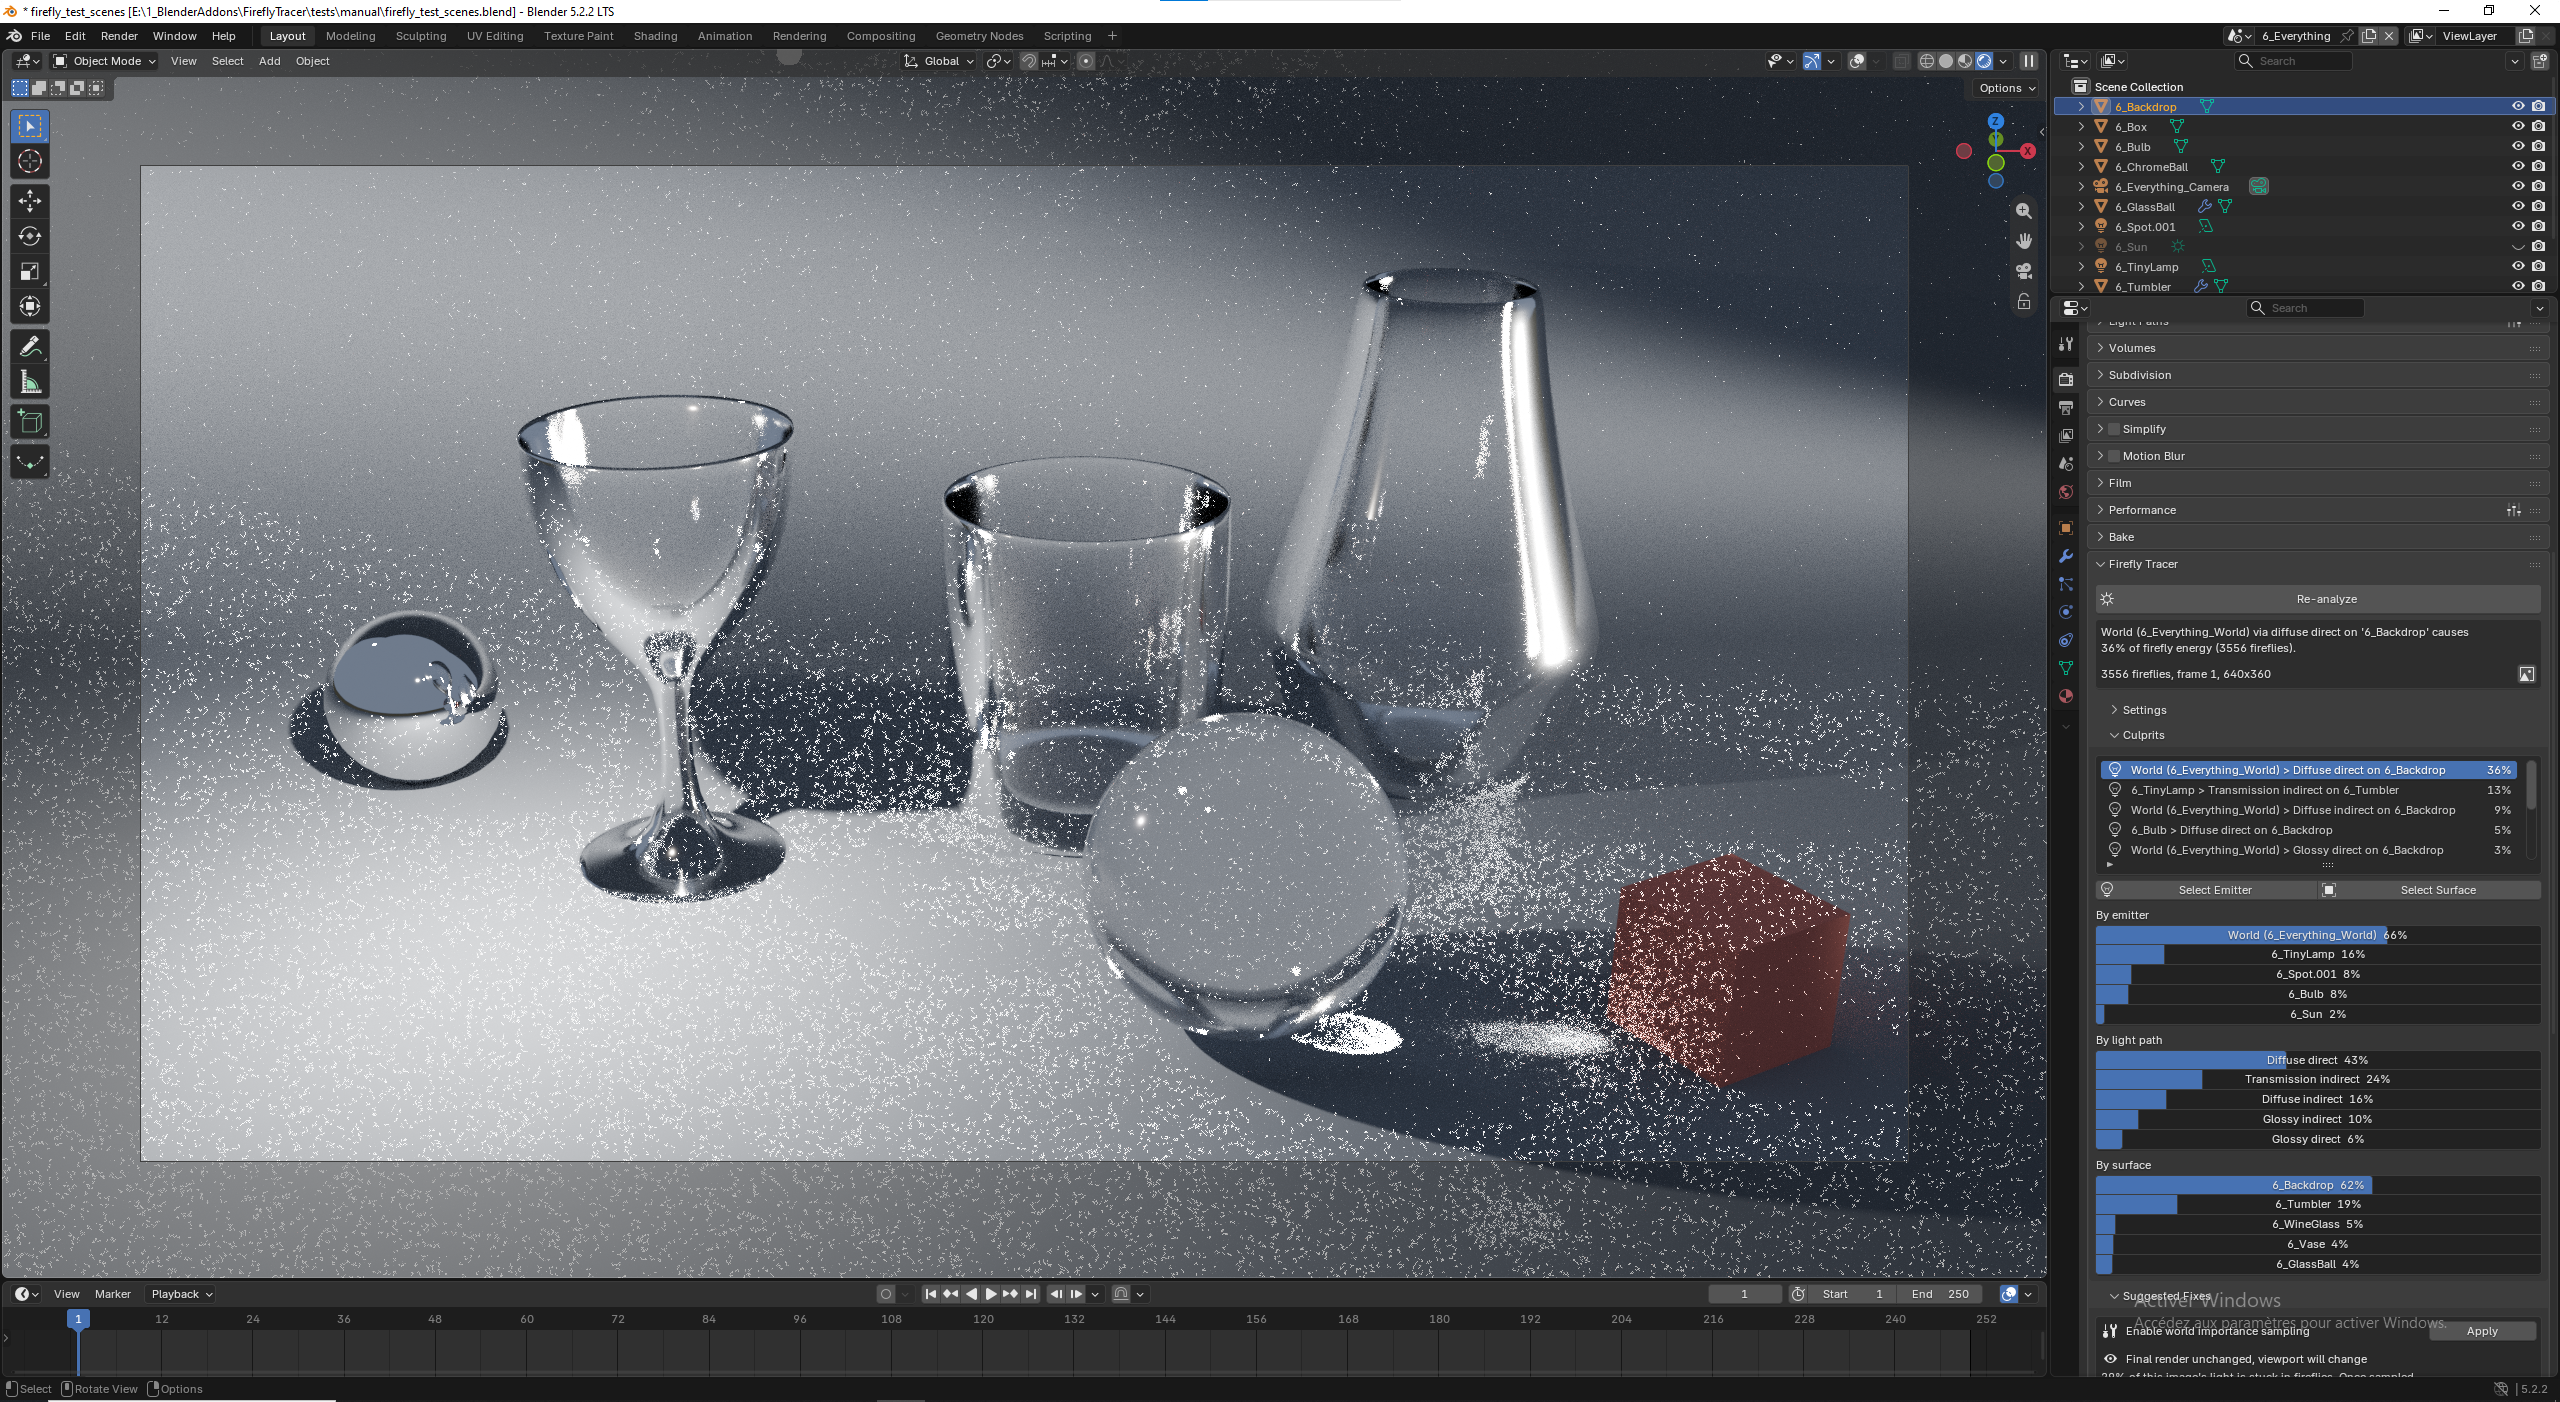Click the World emitter 66% bar

tap(2318, 935)
